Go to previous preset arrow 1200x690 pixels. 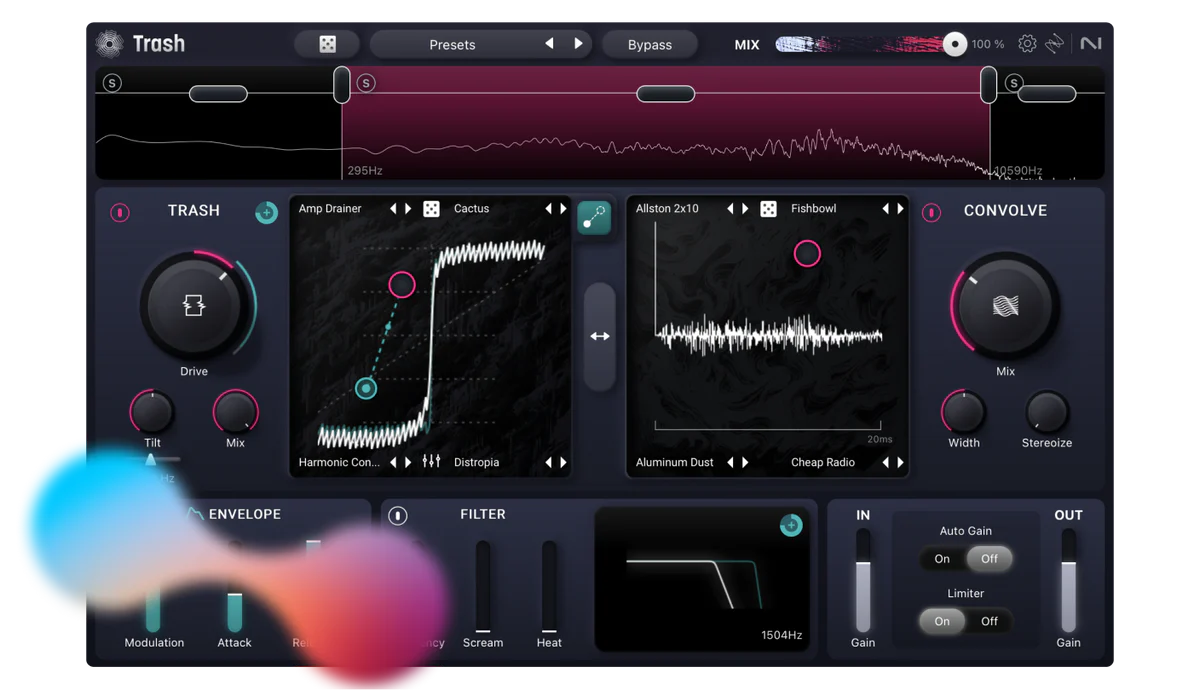pyautogui.click(x=549, y=44)
